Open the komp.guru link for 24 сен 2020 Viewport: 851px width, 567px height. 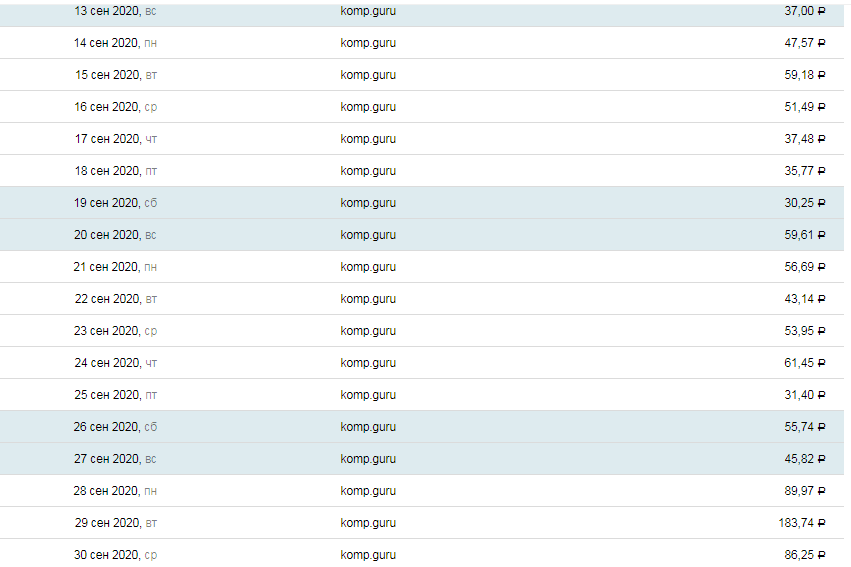pyautogui.click(x=368, y=363)
